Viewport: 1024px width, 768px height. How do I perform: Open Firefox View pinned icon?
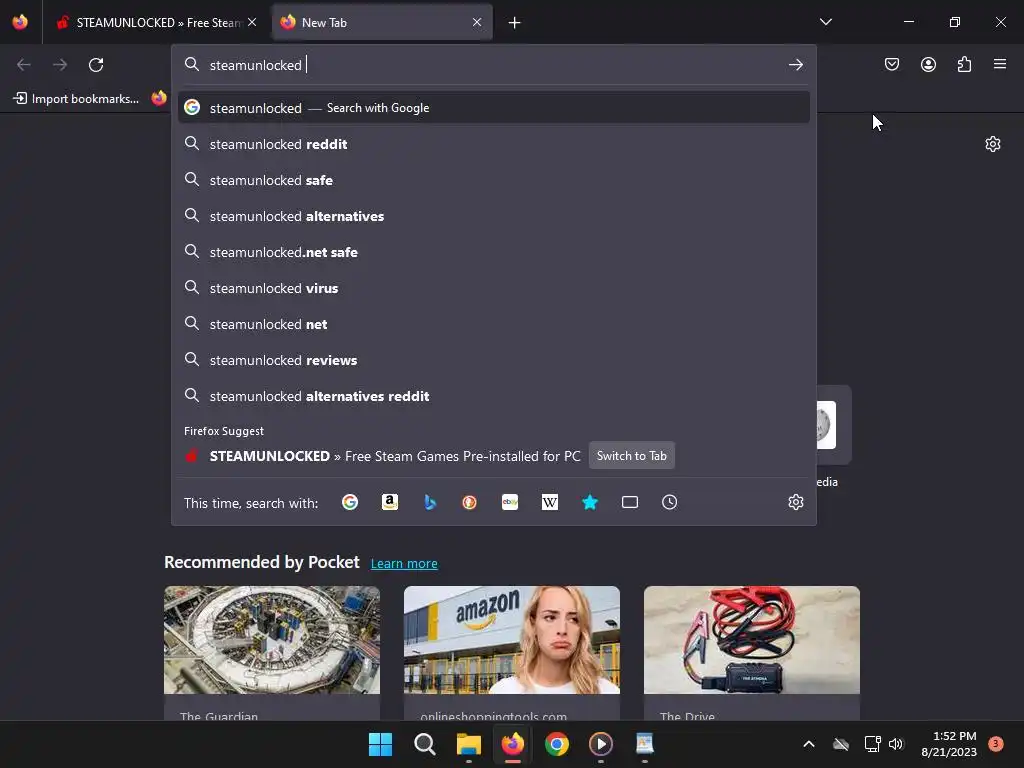coord(20,22)
